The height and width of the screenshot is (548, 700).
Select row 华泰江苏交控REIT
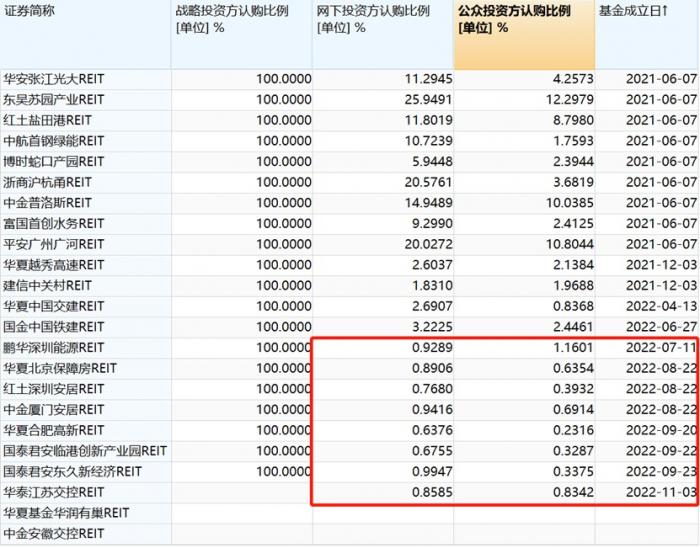click(x=350, y=493)
